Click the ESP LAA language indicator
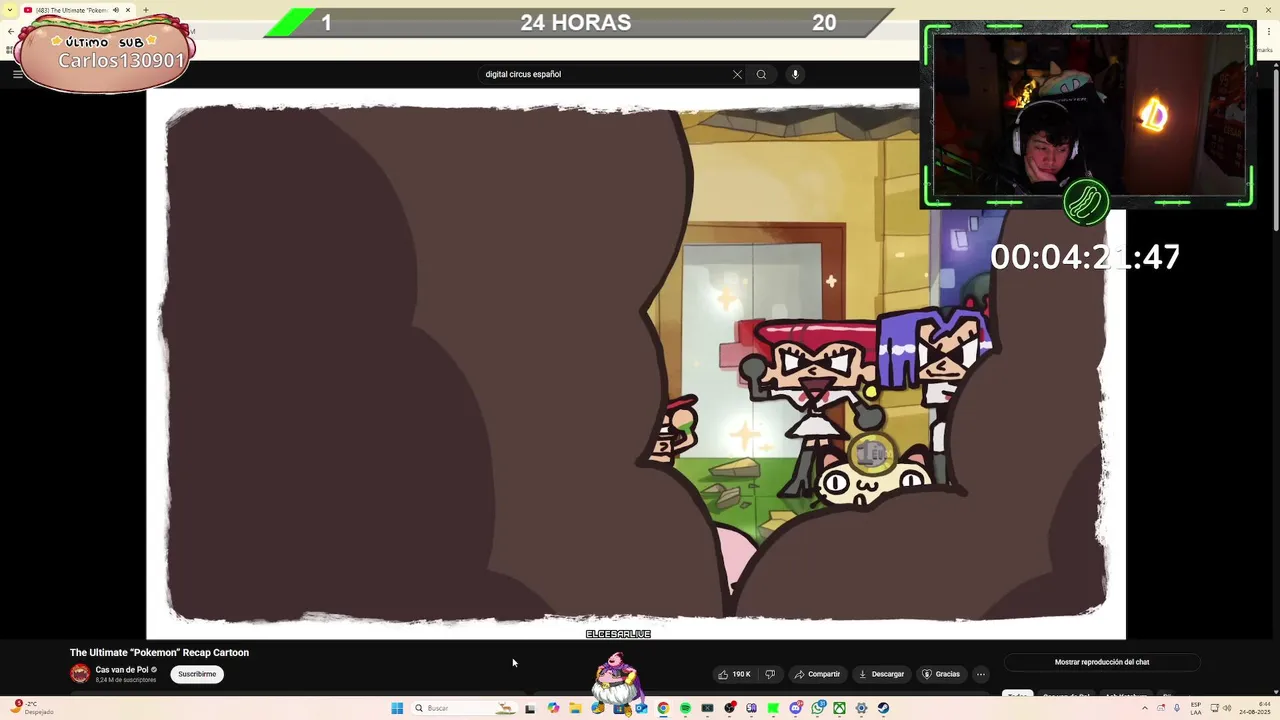Image resolution: width=1280 pixels, height=720 pixels. tap(1196, 708)
